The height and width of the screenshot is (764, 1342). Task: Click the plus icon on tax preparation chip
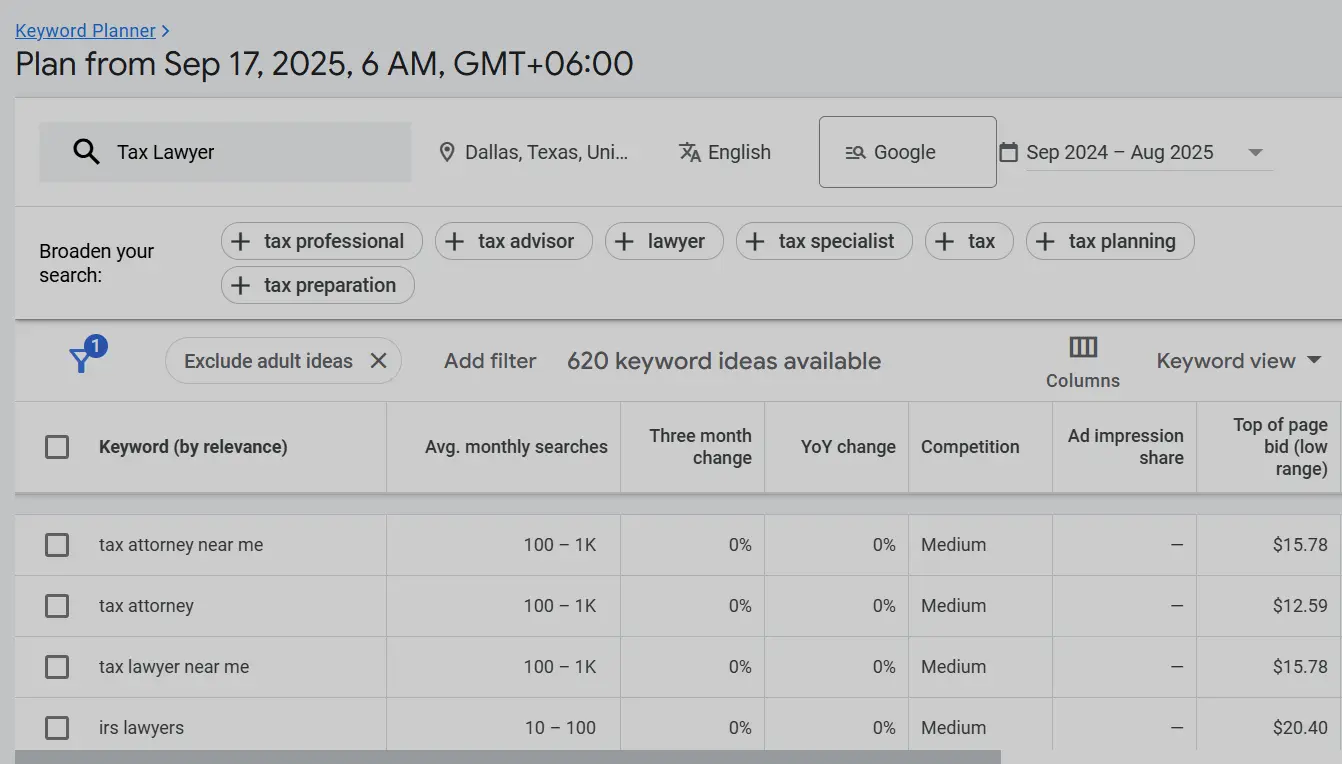coord(240,285)
